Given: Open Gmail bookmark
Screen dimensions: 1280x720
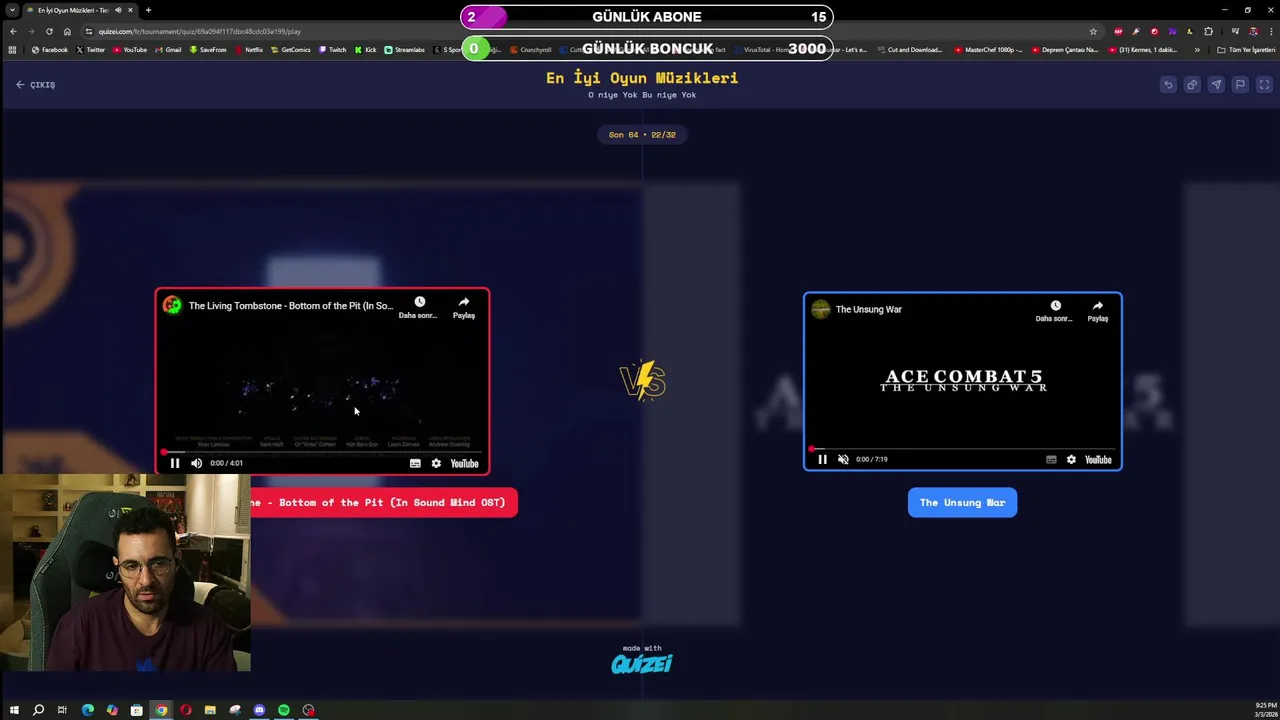Looking at the screenshot, I should point(168,49).
